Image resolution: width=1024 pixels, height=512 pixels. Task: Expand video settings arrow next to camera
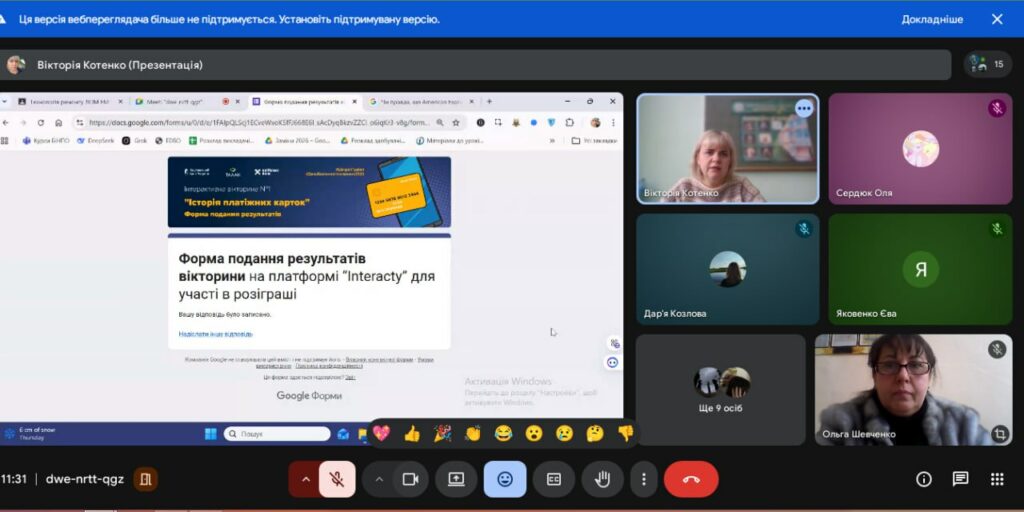(x=378, y=479)
